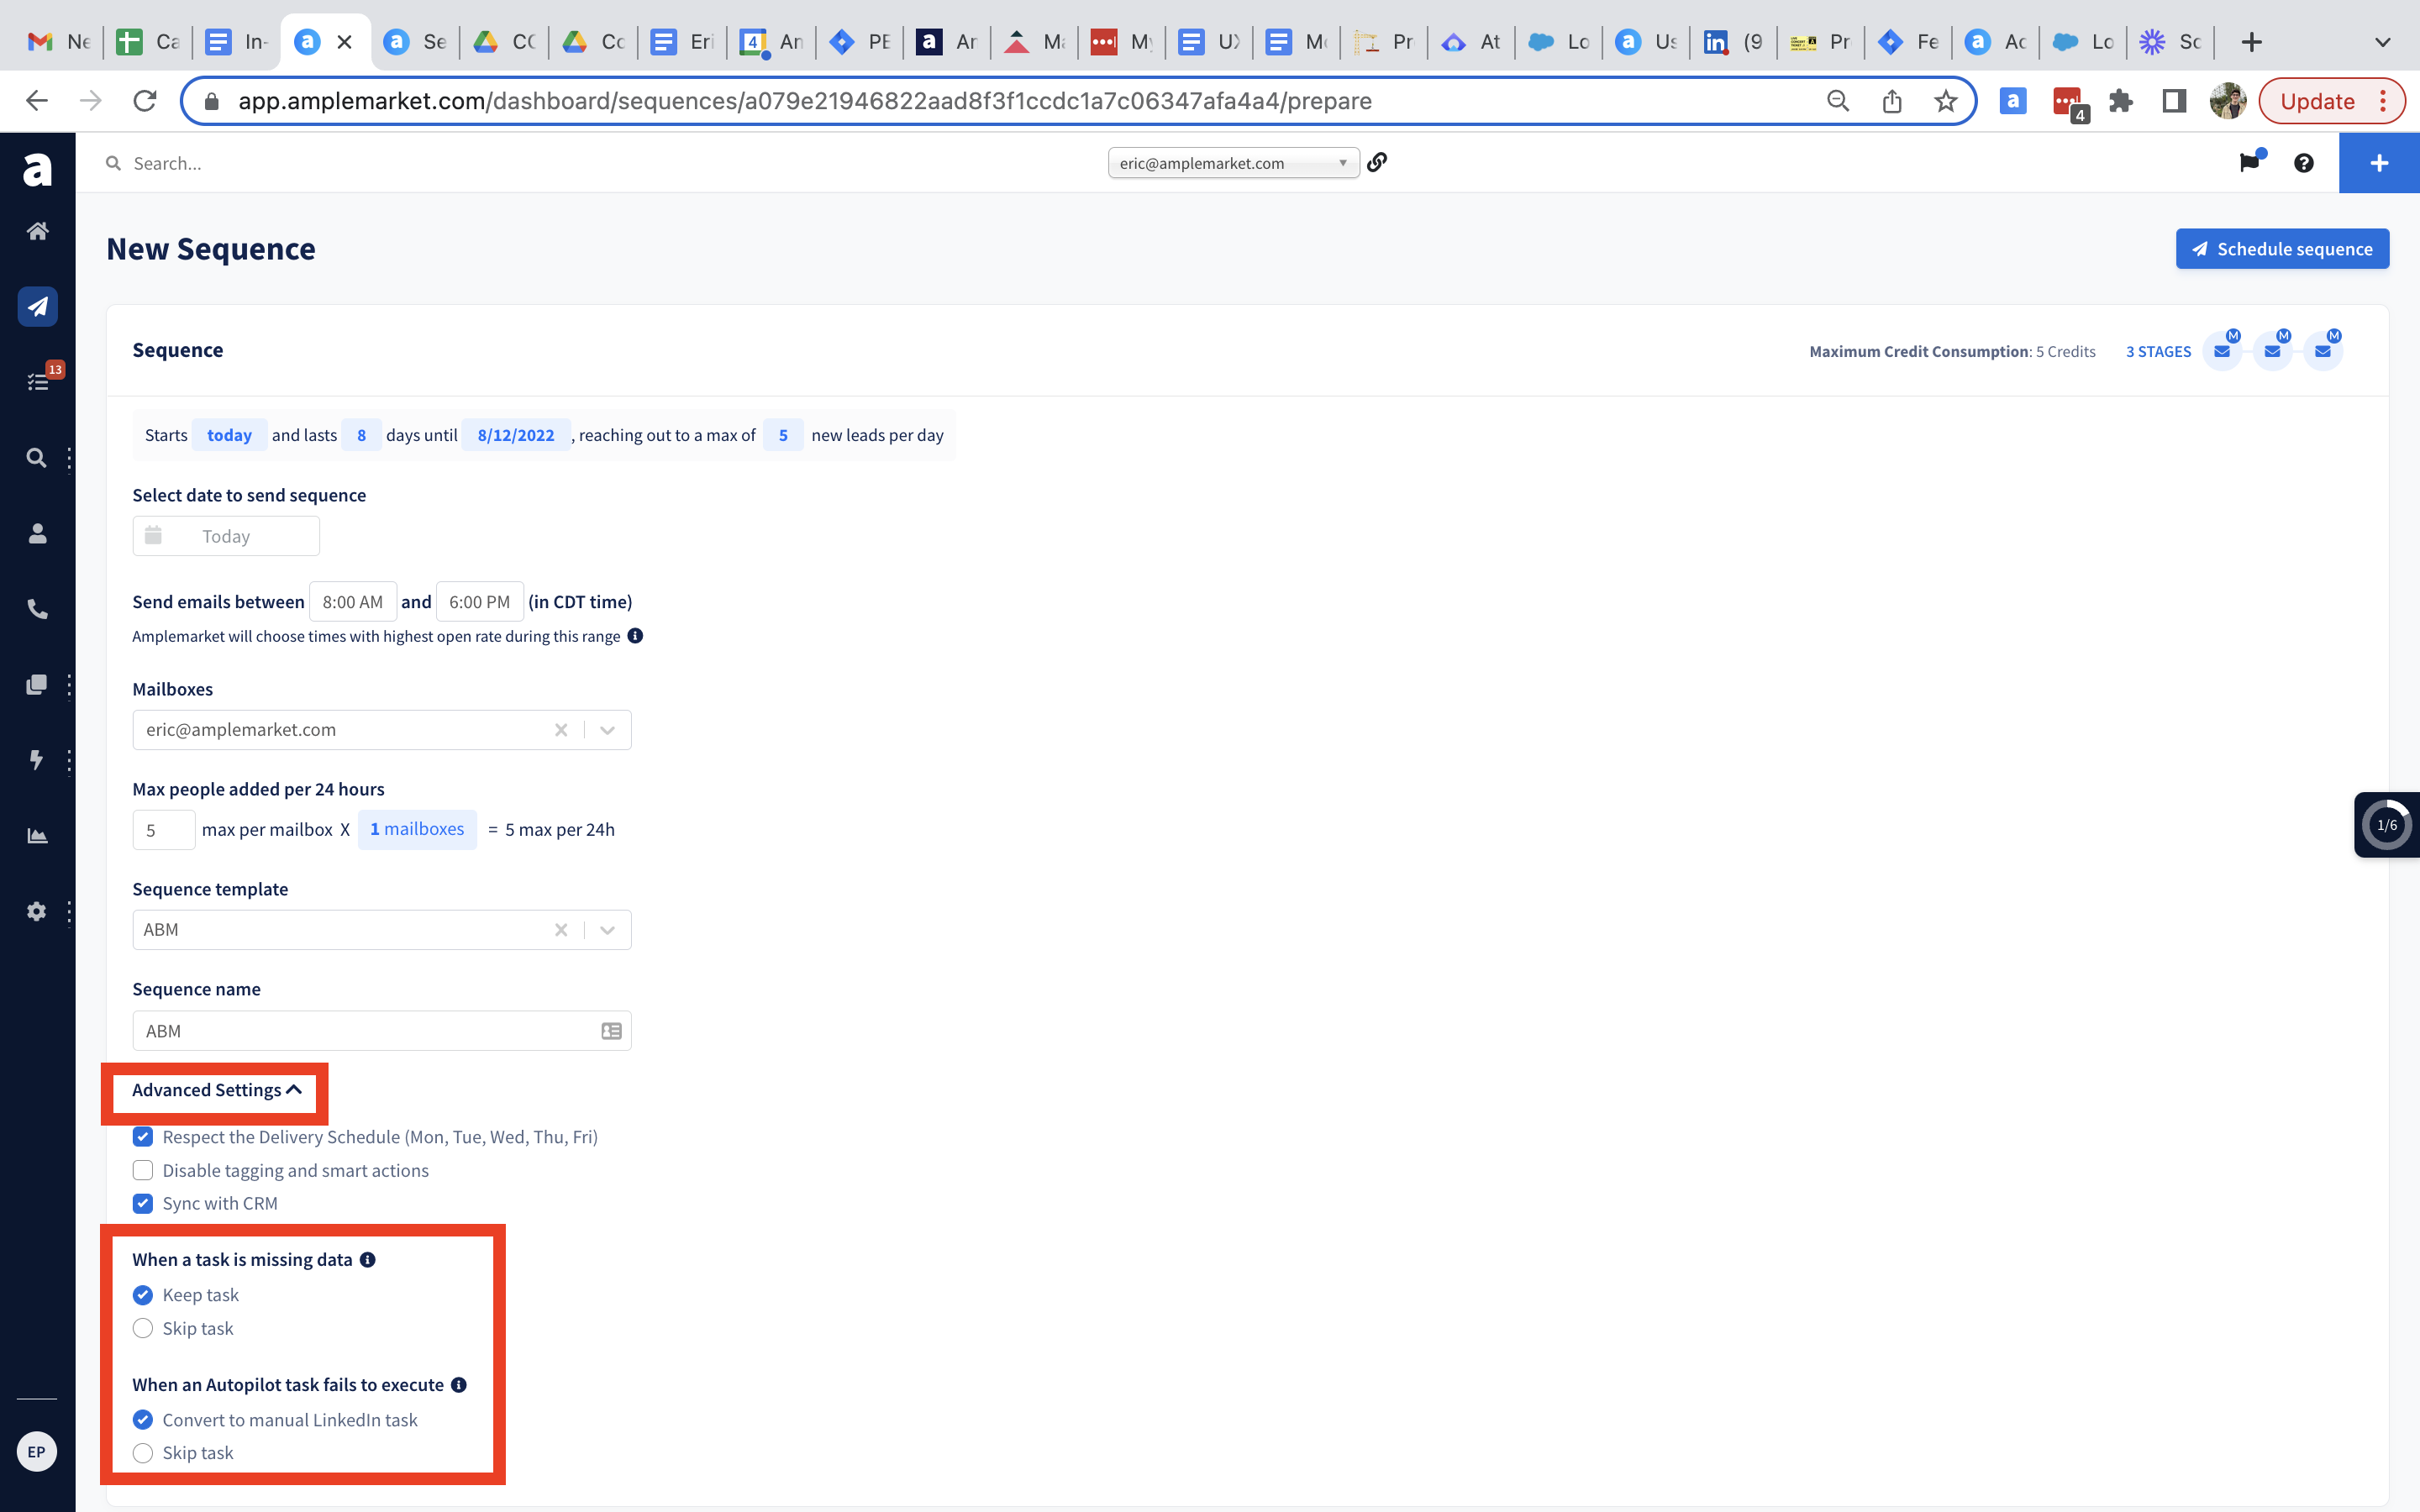Viewport: 2420px width, 1512px height.
Task: Open the eric@amplemarket.com account dropdown at top
Action: (x=1233, y=163)
